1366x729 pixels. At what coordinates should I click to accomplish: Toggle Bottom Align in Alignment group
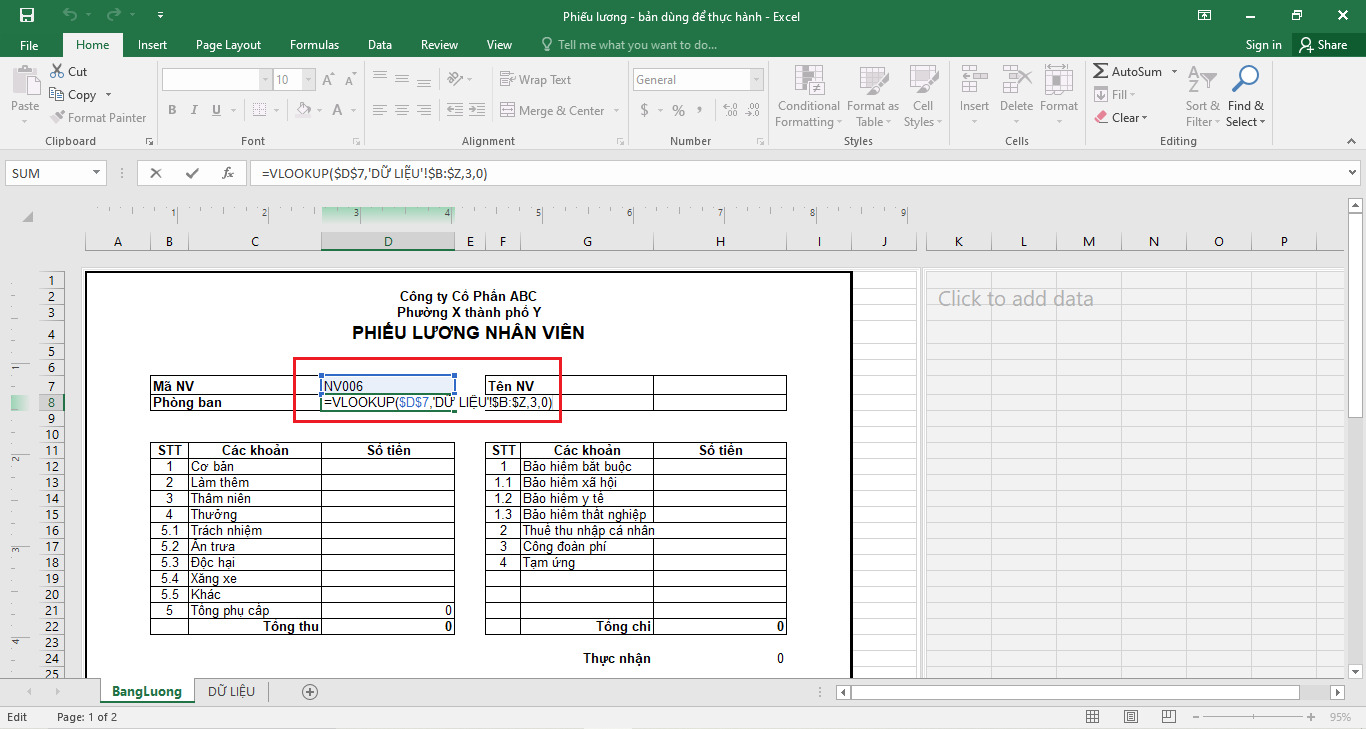pyautogui.click(x=424, y=80)
